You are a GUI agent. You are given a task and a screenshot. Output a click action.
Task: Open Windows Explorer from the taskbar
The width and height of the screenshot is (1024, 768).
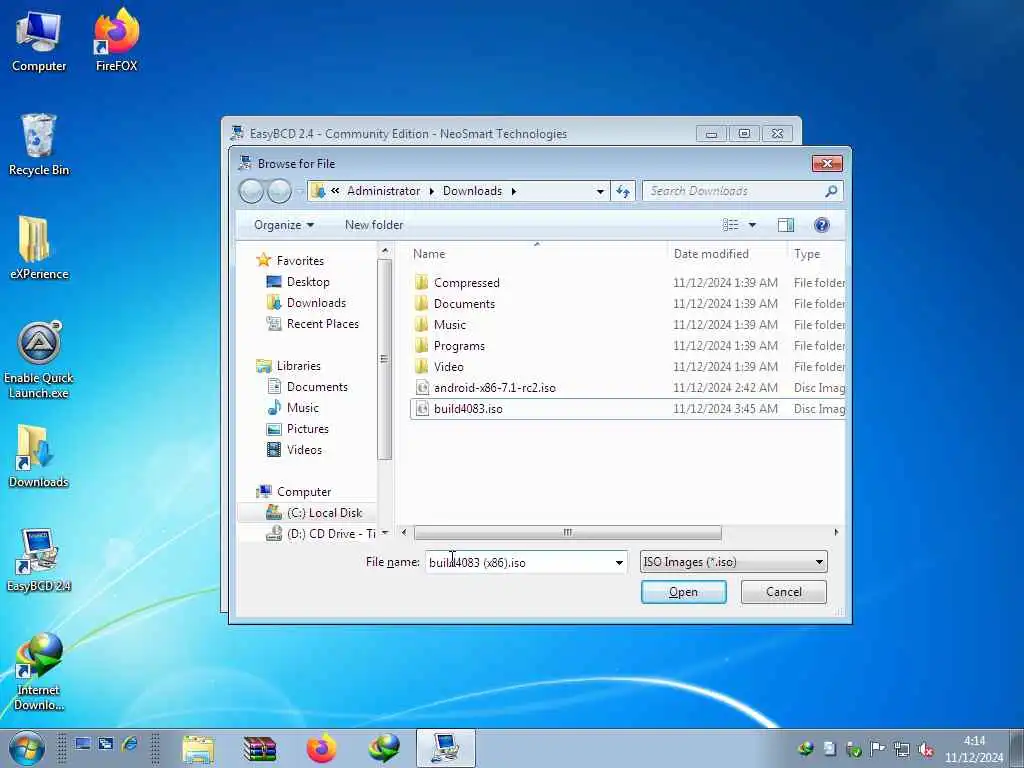point(198,748)
